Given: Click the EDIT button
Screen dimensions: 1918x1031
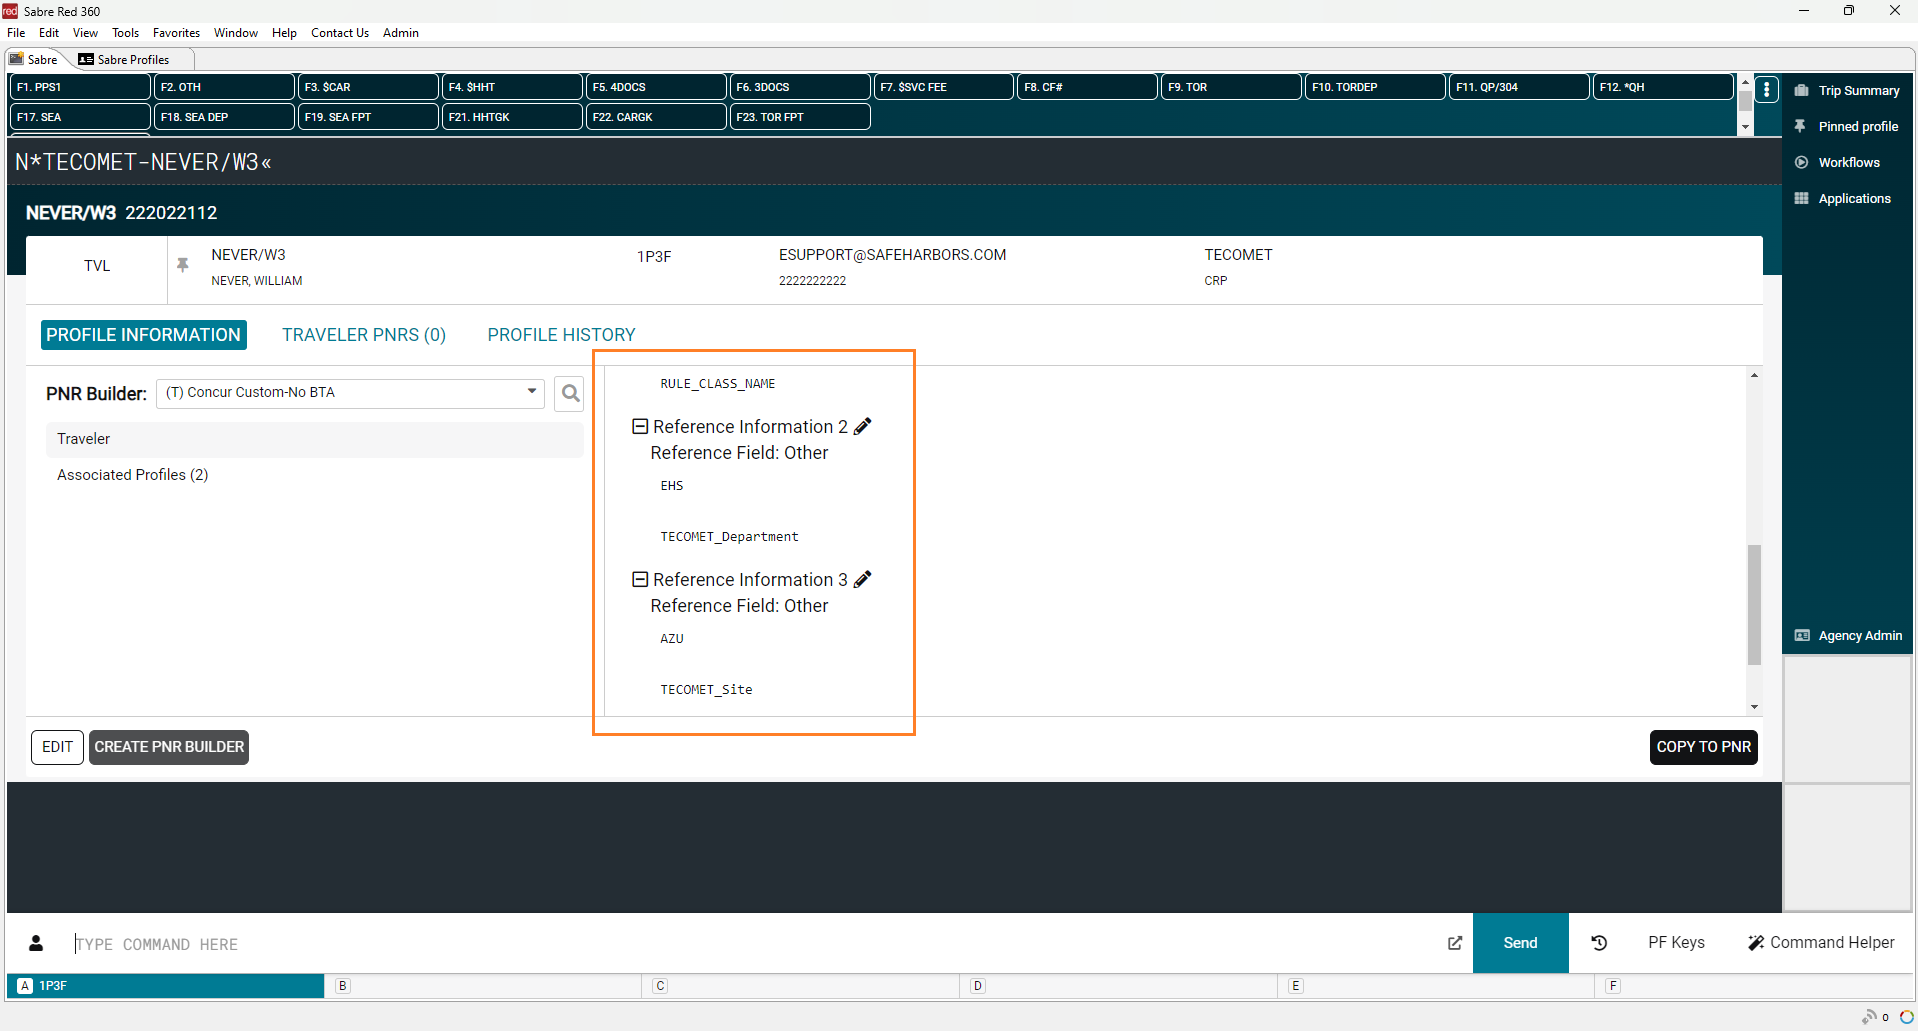Looking at the screenshot, I should pyautogui.click(x=57, y=747).
